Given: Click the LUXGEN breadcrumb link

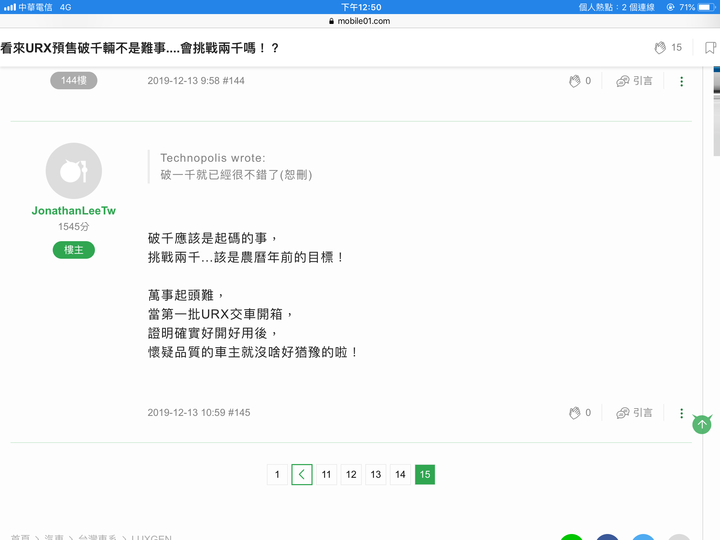Looking at the screenshot, I should click(151, 537).
